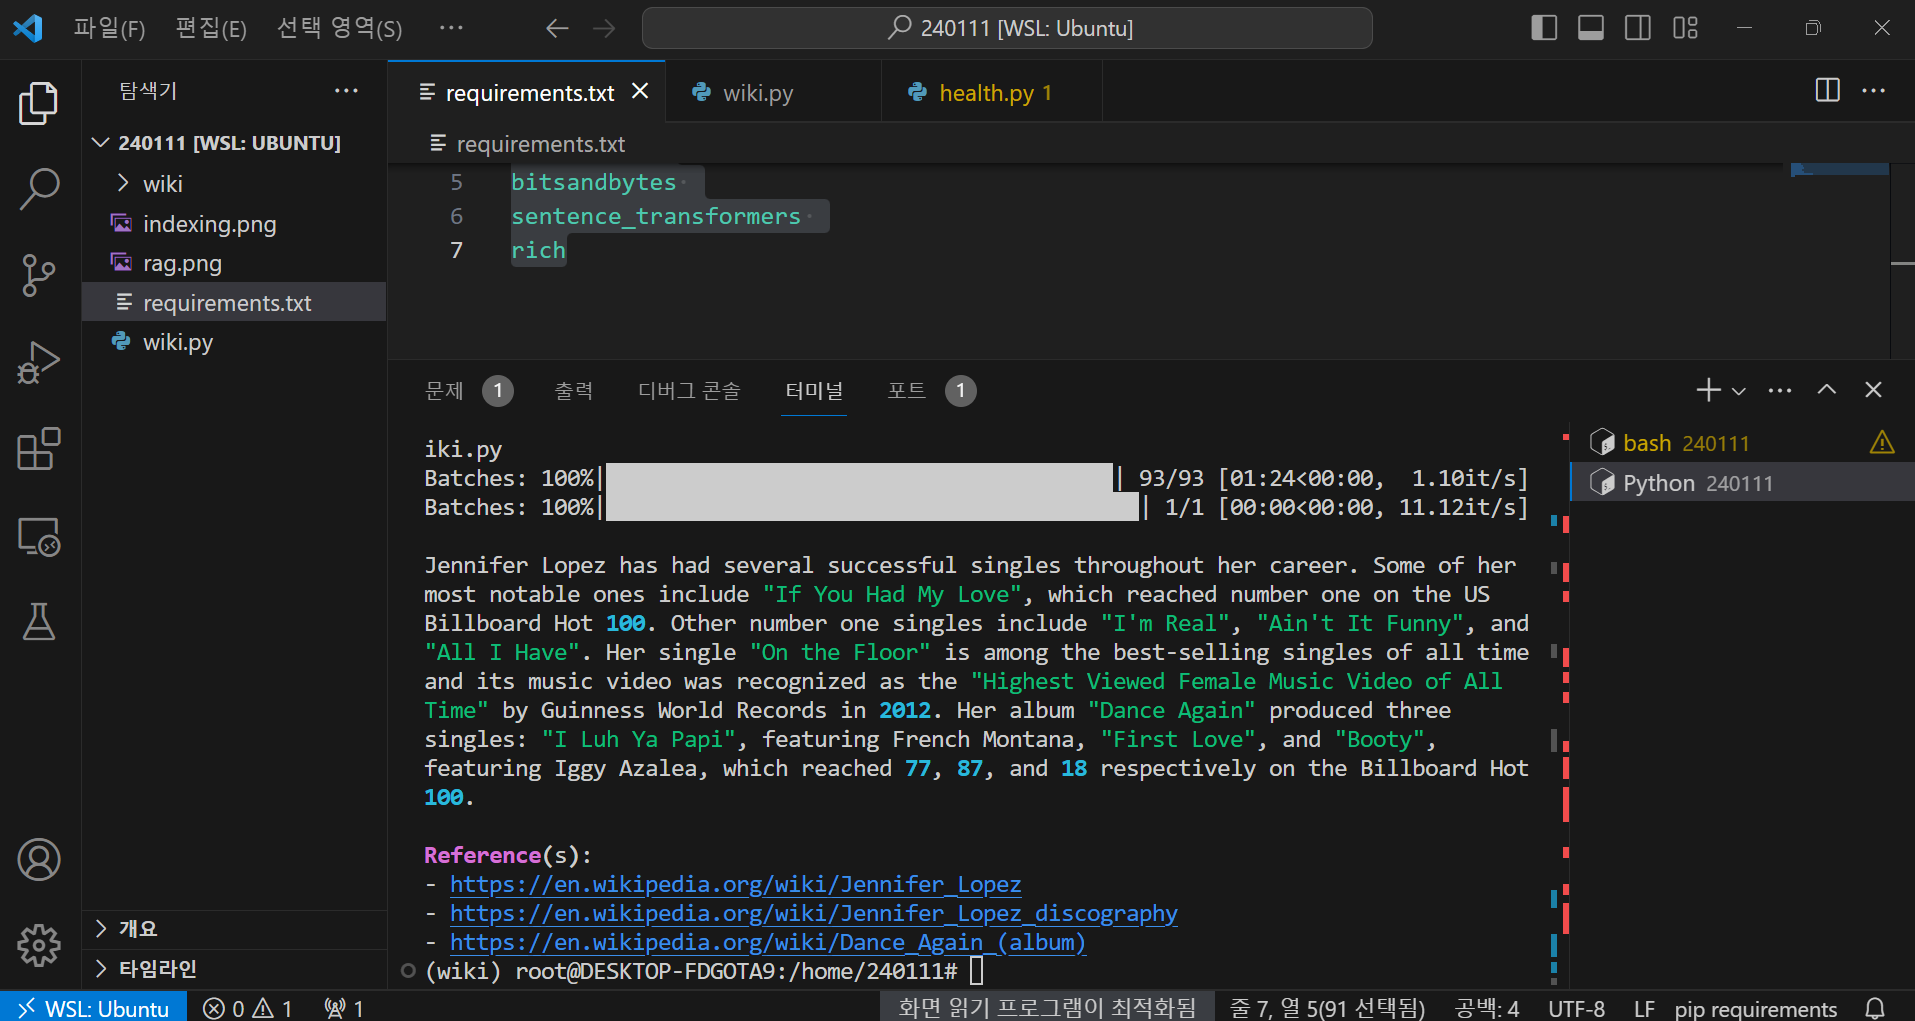Switch to the 포트 ports tab
The height and width of the screenshot is (1021, 1915).
point(931,391)
